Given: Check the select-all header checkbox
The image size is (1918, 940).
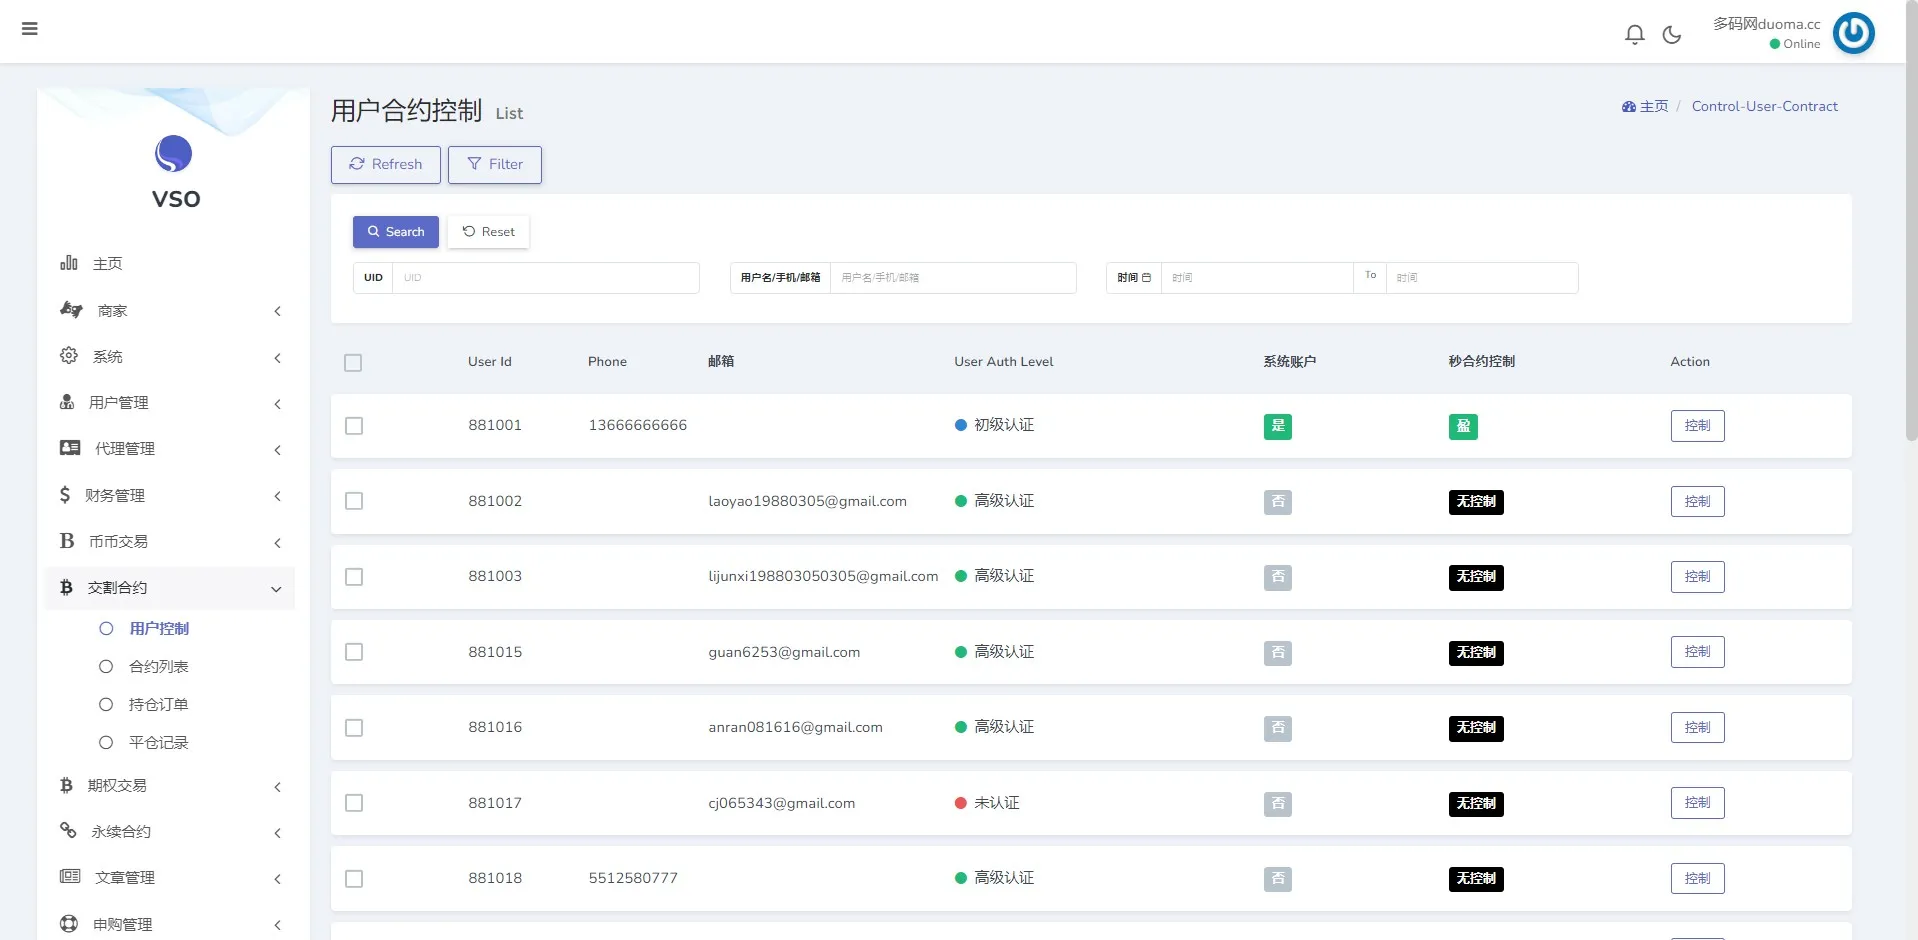Looking at the screenshot, I should (353, 363).
